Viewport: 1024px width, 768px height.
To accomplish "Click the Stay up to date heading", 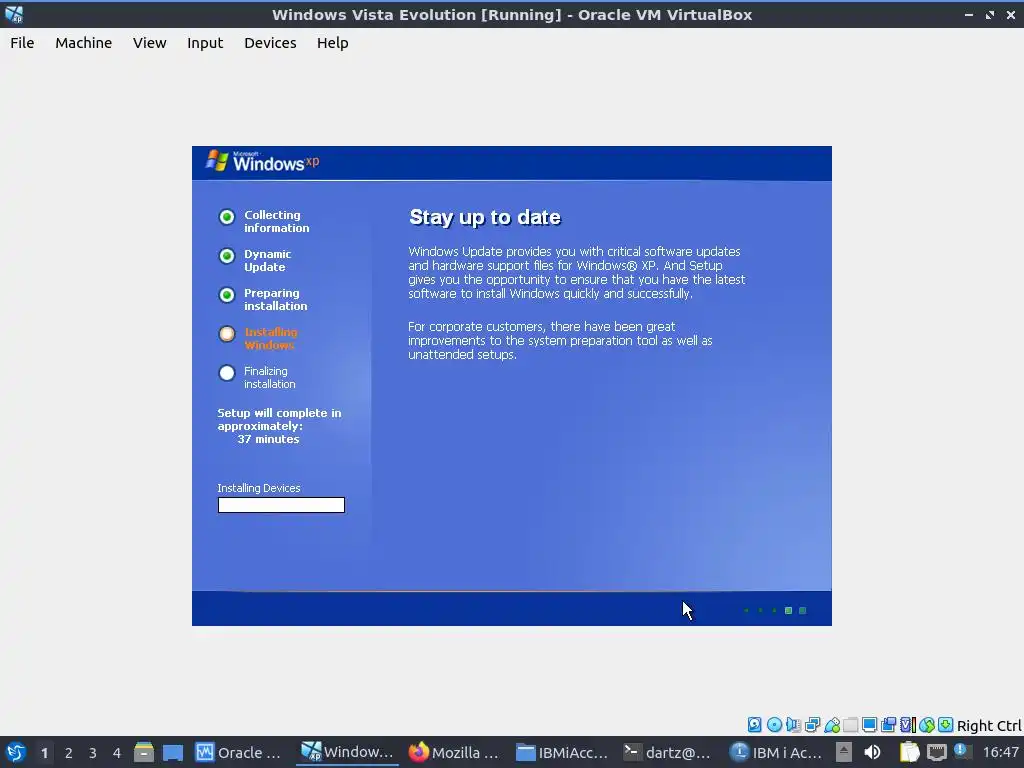I will [485, 217].
